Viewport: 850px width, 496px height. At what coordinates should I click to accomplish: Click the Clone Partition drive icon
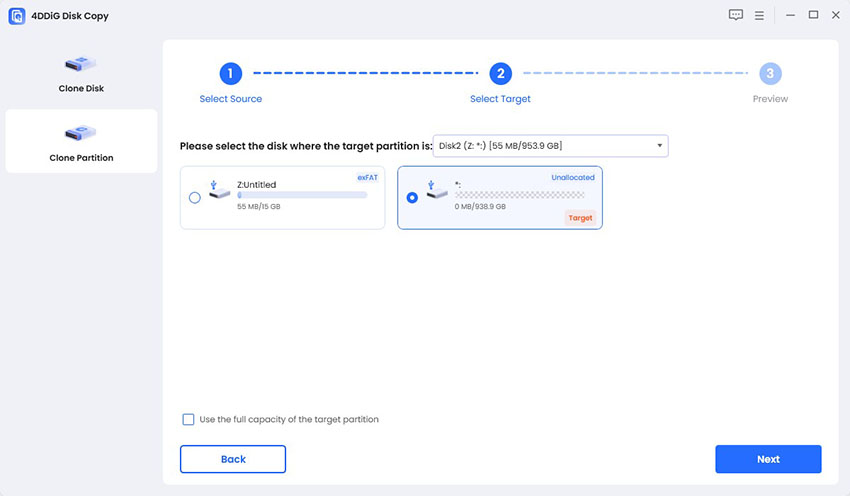(81, 133)
